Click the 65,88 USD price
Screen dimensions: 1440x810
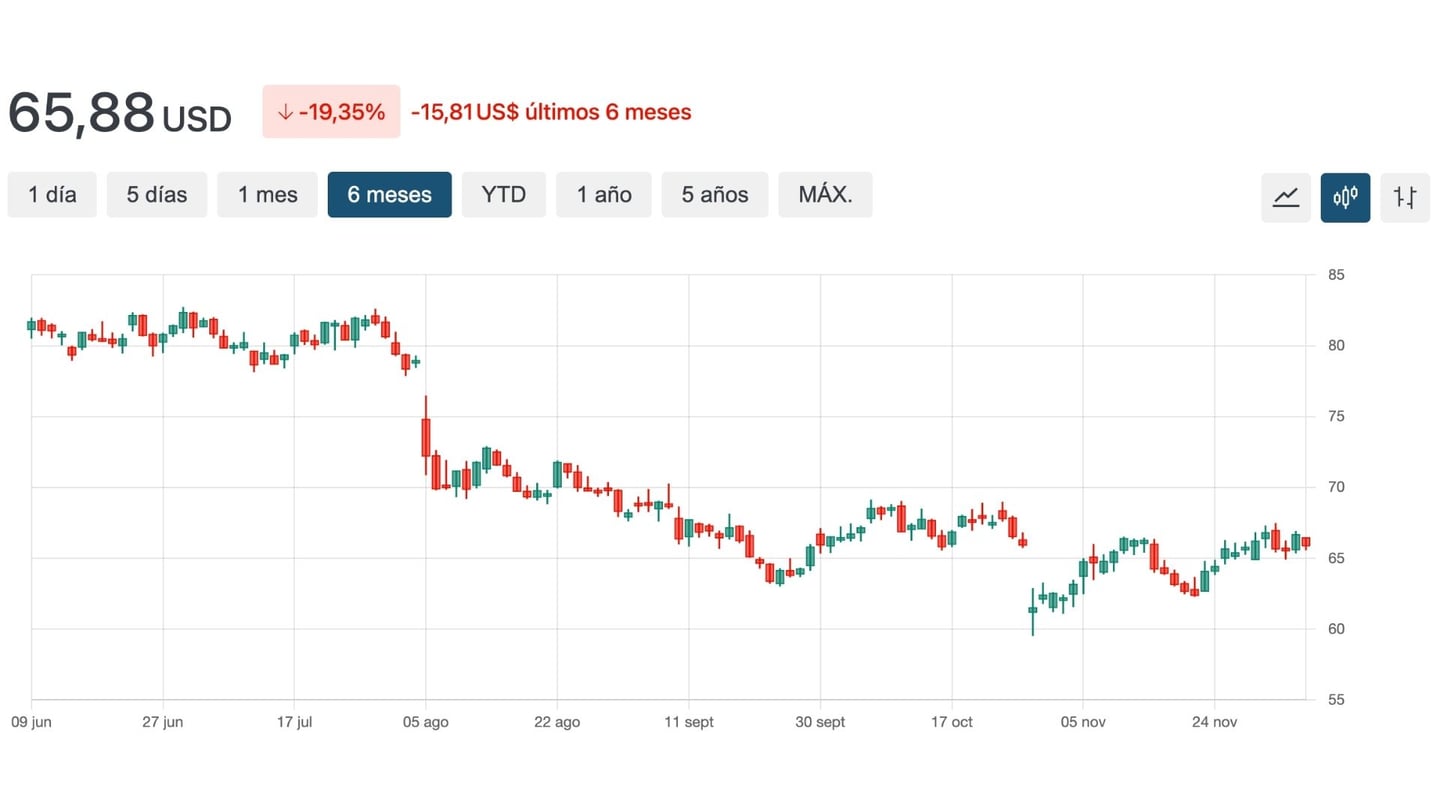pyautogui.click(x=119, y=112)
